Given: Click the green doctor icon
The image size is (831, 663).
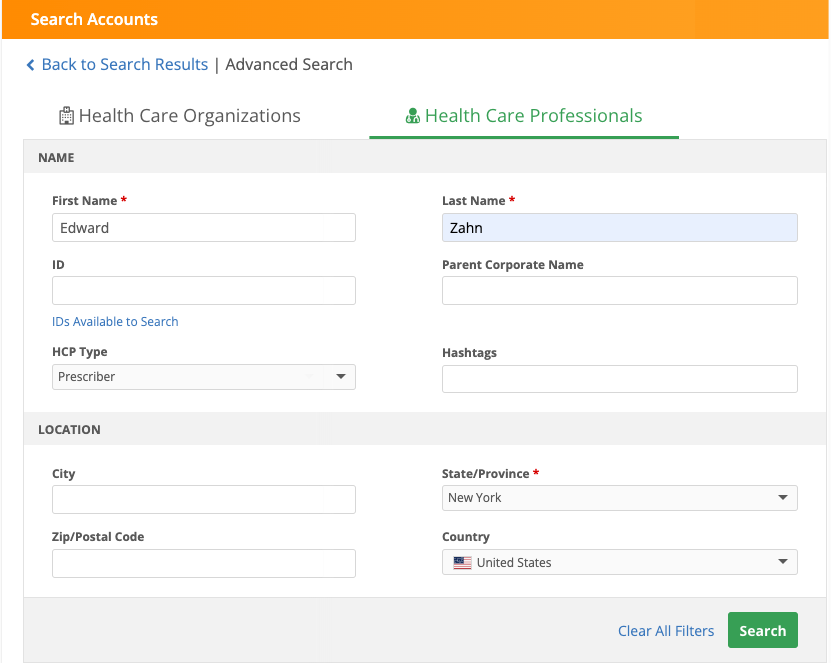Looking at the screenshot, I should [x=412, y=116].
